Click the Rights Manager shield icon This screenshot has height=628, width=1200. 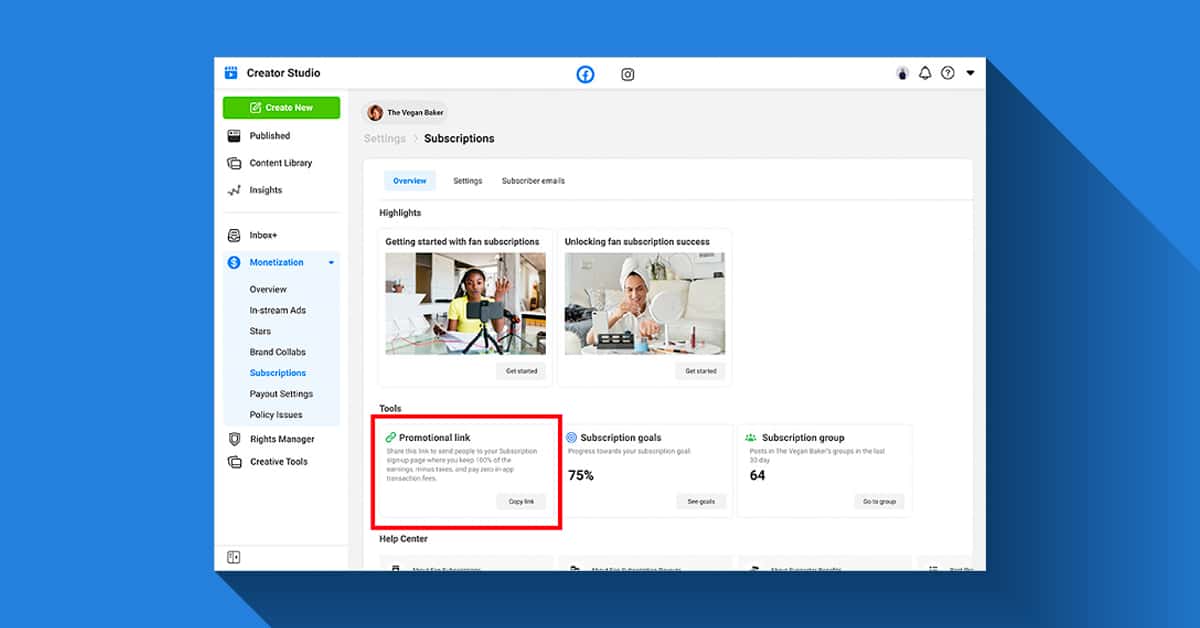click(x=234, y=439)
